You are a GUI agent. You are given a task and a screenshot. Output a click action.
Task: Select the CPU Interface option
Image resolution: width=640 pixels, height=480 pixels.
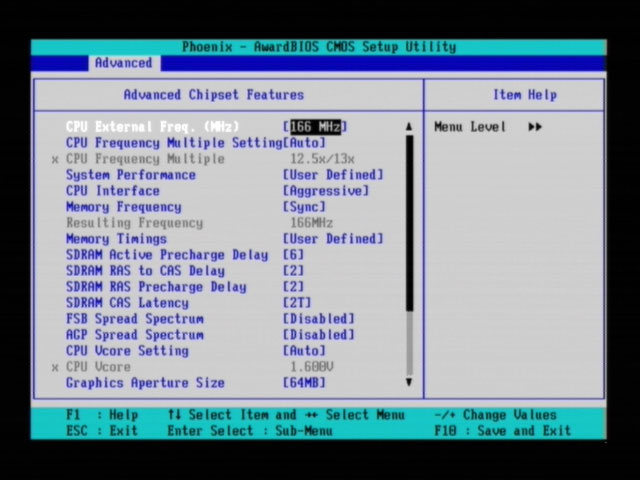[x=113, y=191]
